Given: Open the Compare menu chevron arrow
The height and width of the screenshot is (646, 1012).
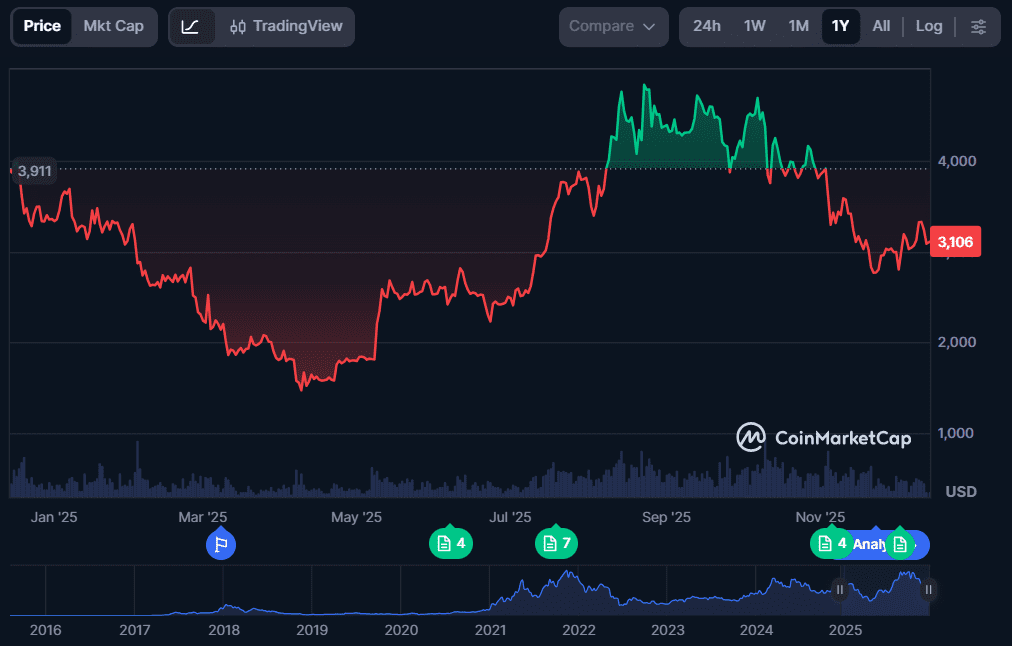Looking at the screenshot, I should (x=649, y=26).
